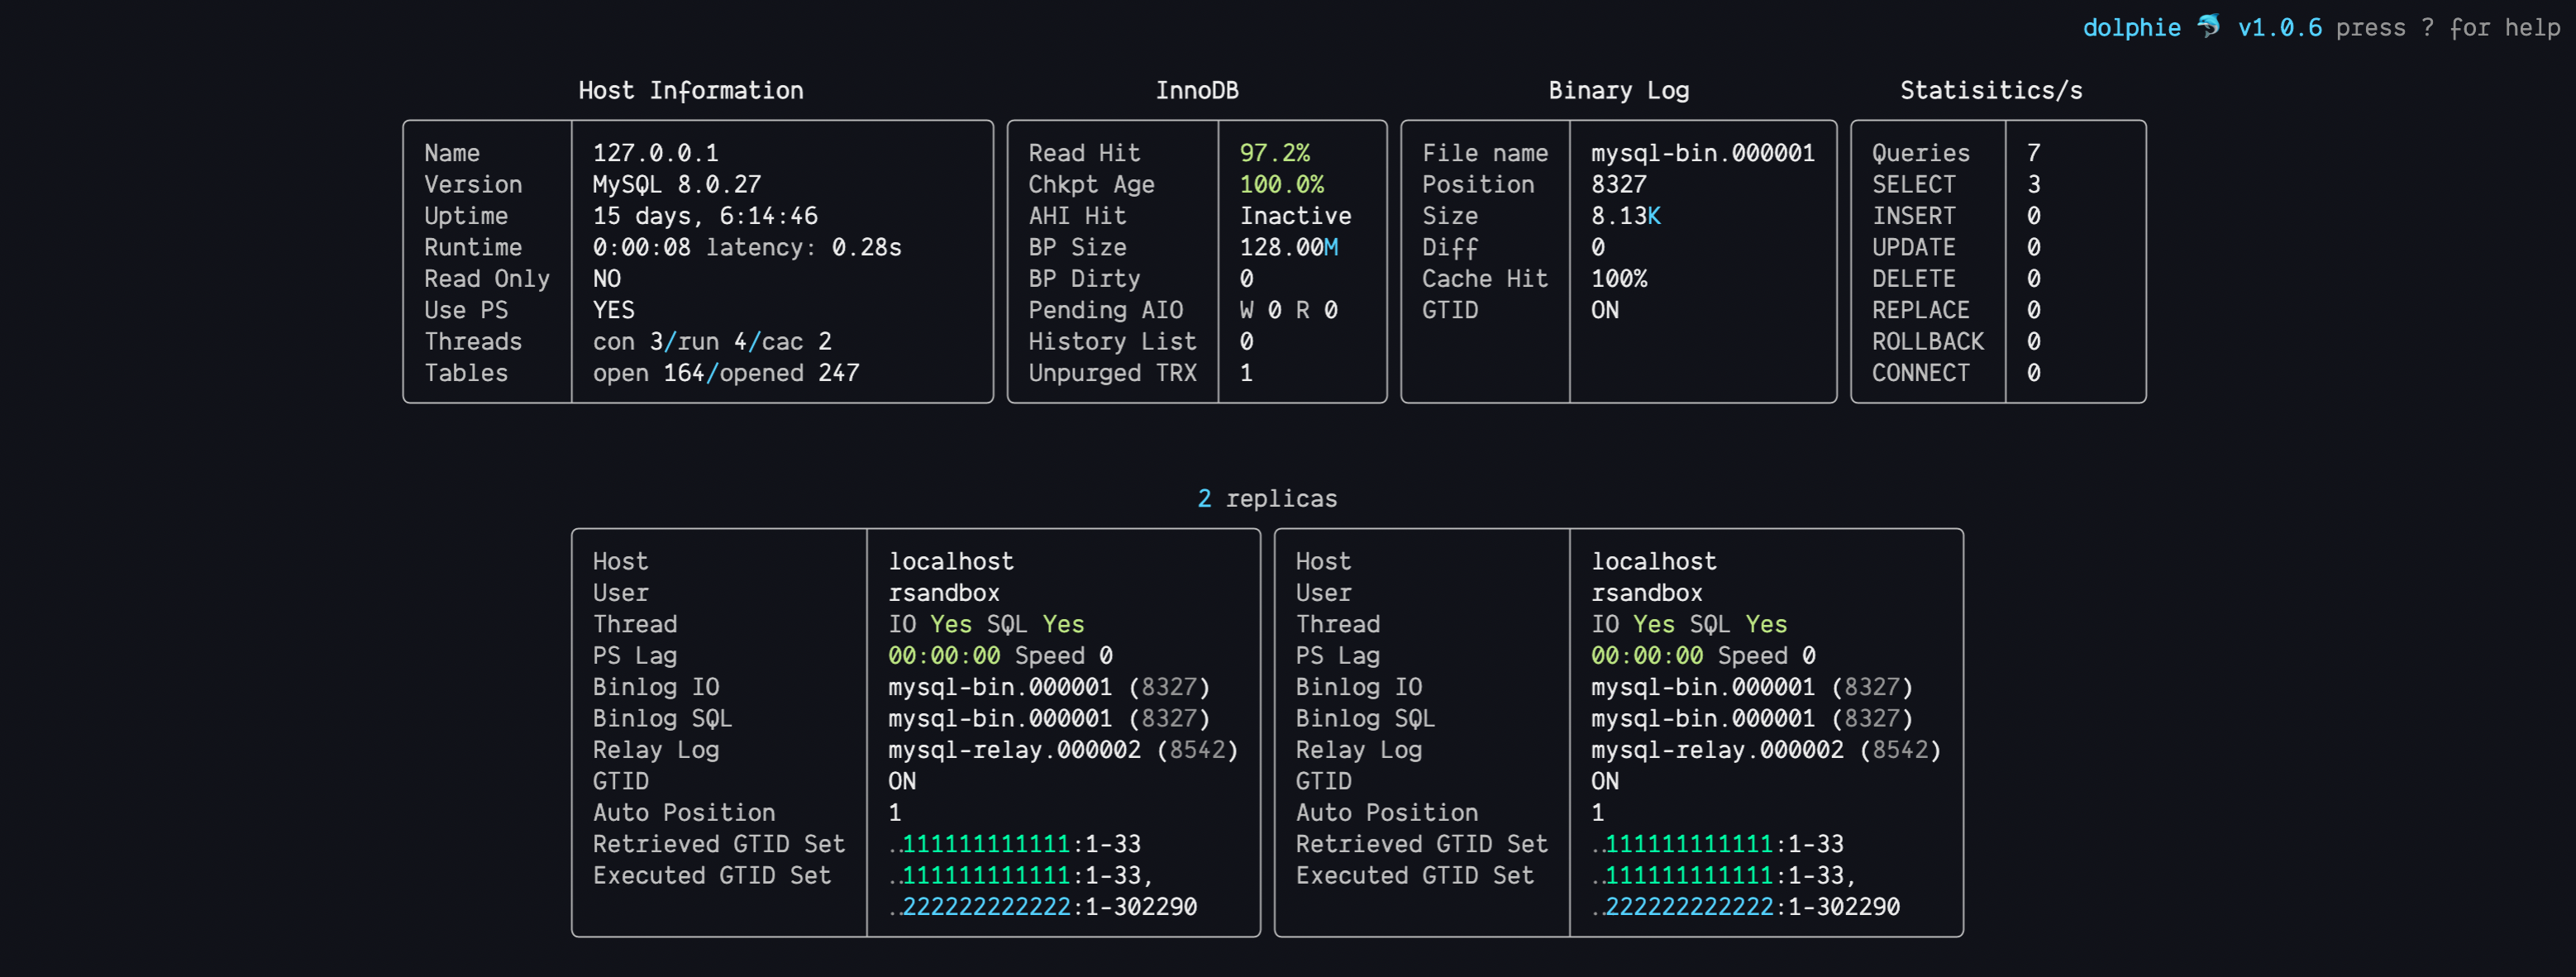This screenshot has height=977, width=2576.
Task: Select the Binary Log panel header
Action: click(x=1618, y=90)
